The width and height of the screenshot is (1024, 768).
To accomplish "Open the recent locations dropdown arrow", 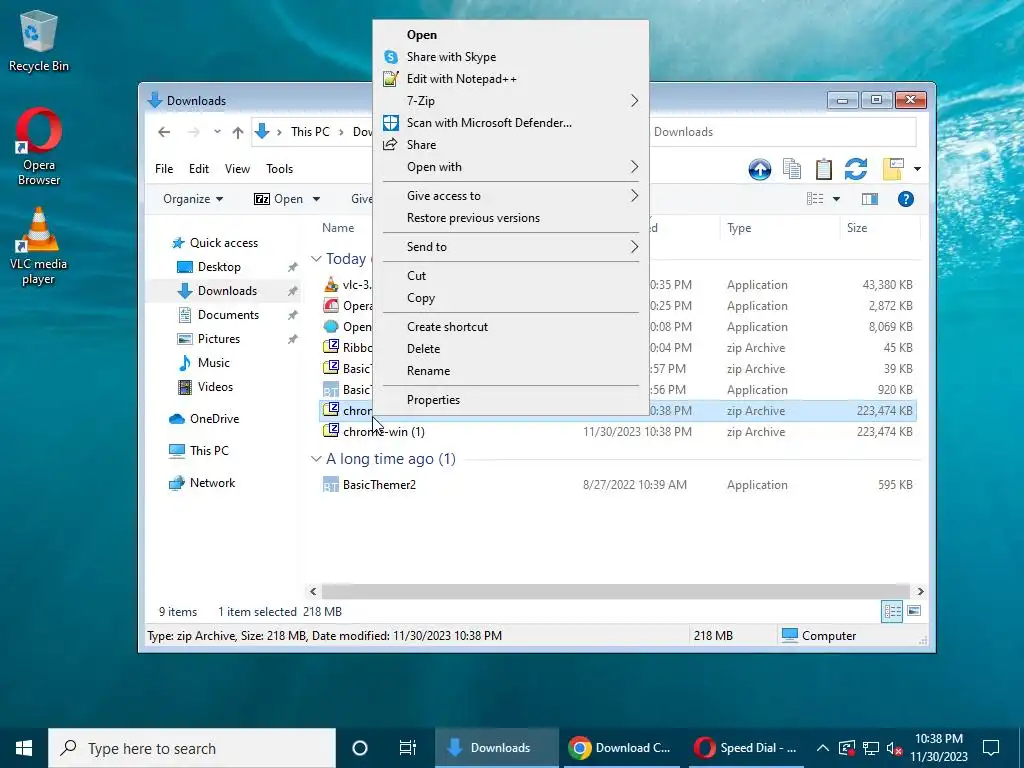I will (217, 132).
